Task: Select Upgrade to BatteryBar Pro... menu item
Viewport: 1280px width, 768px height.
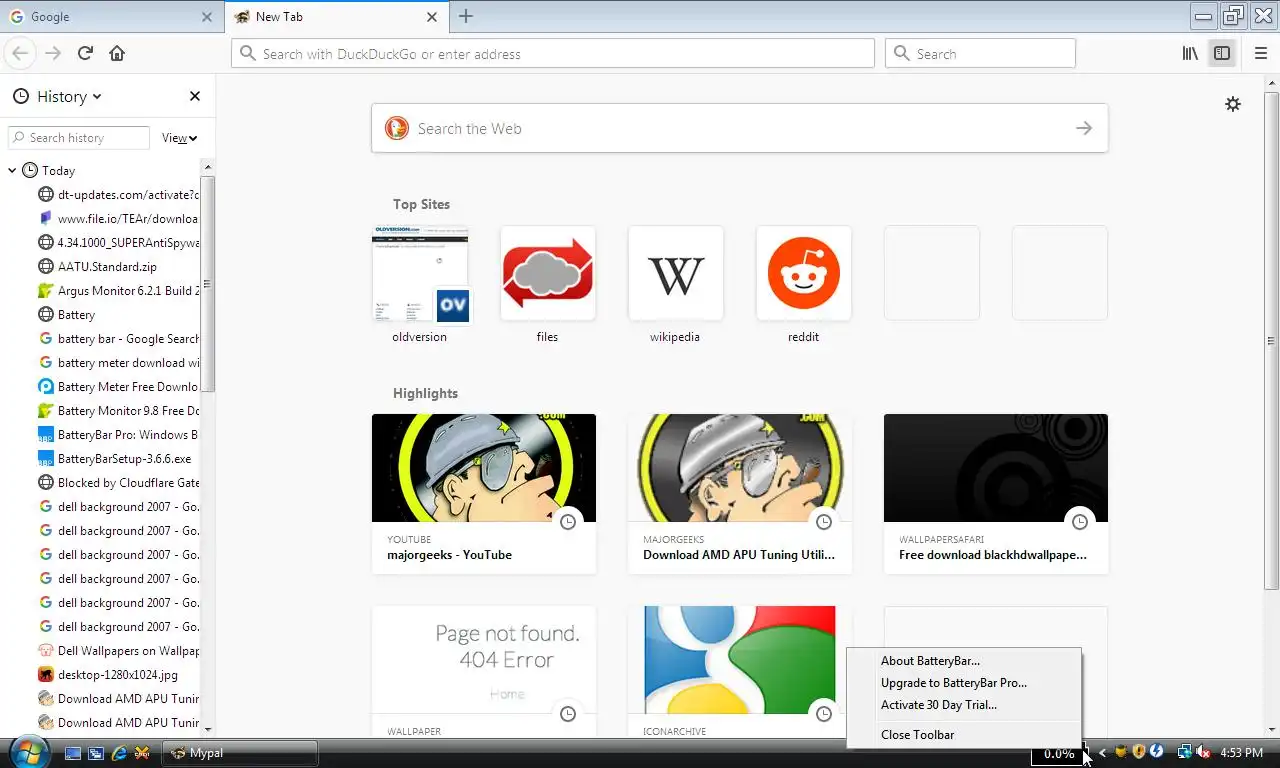Action: (954, 683)
